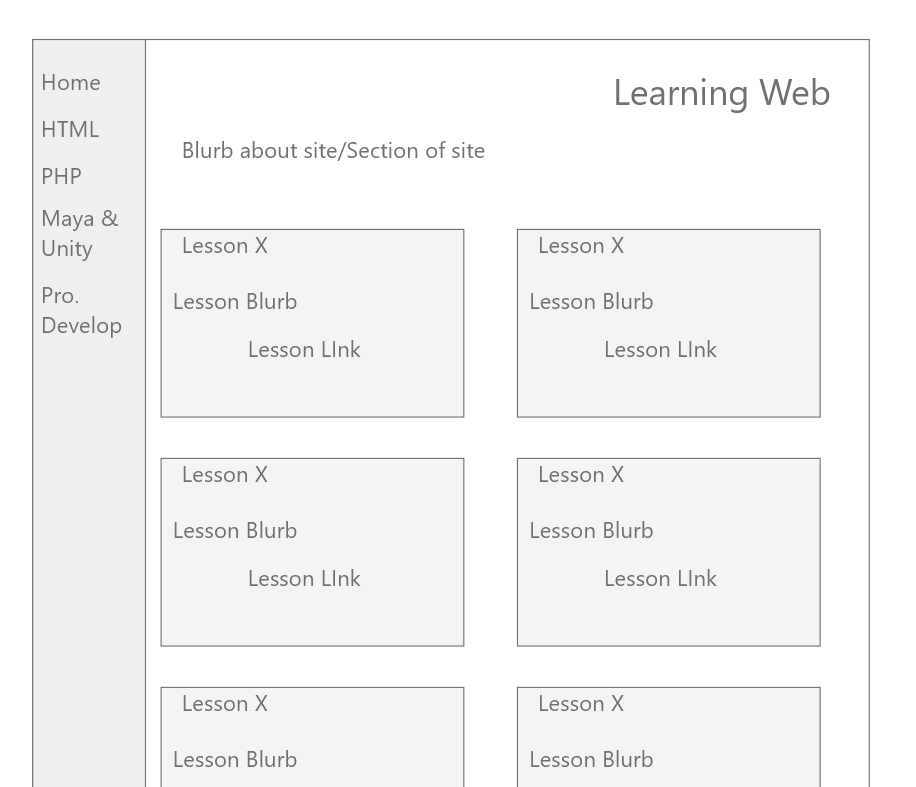This screenshot has height=787, width=916.
Task: Open the Maya & Unity sidebar section
Action: 79,233
